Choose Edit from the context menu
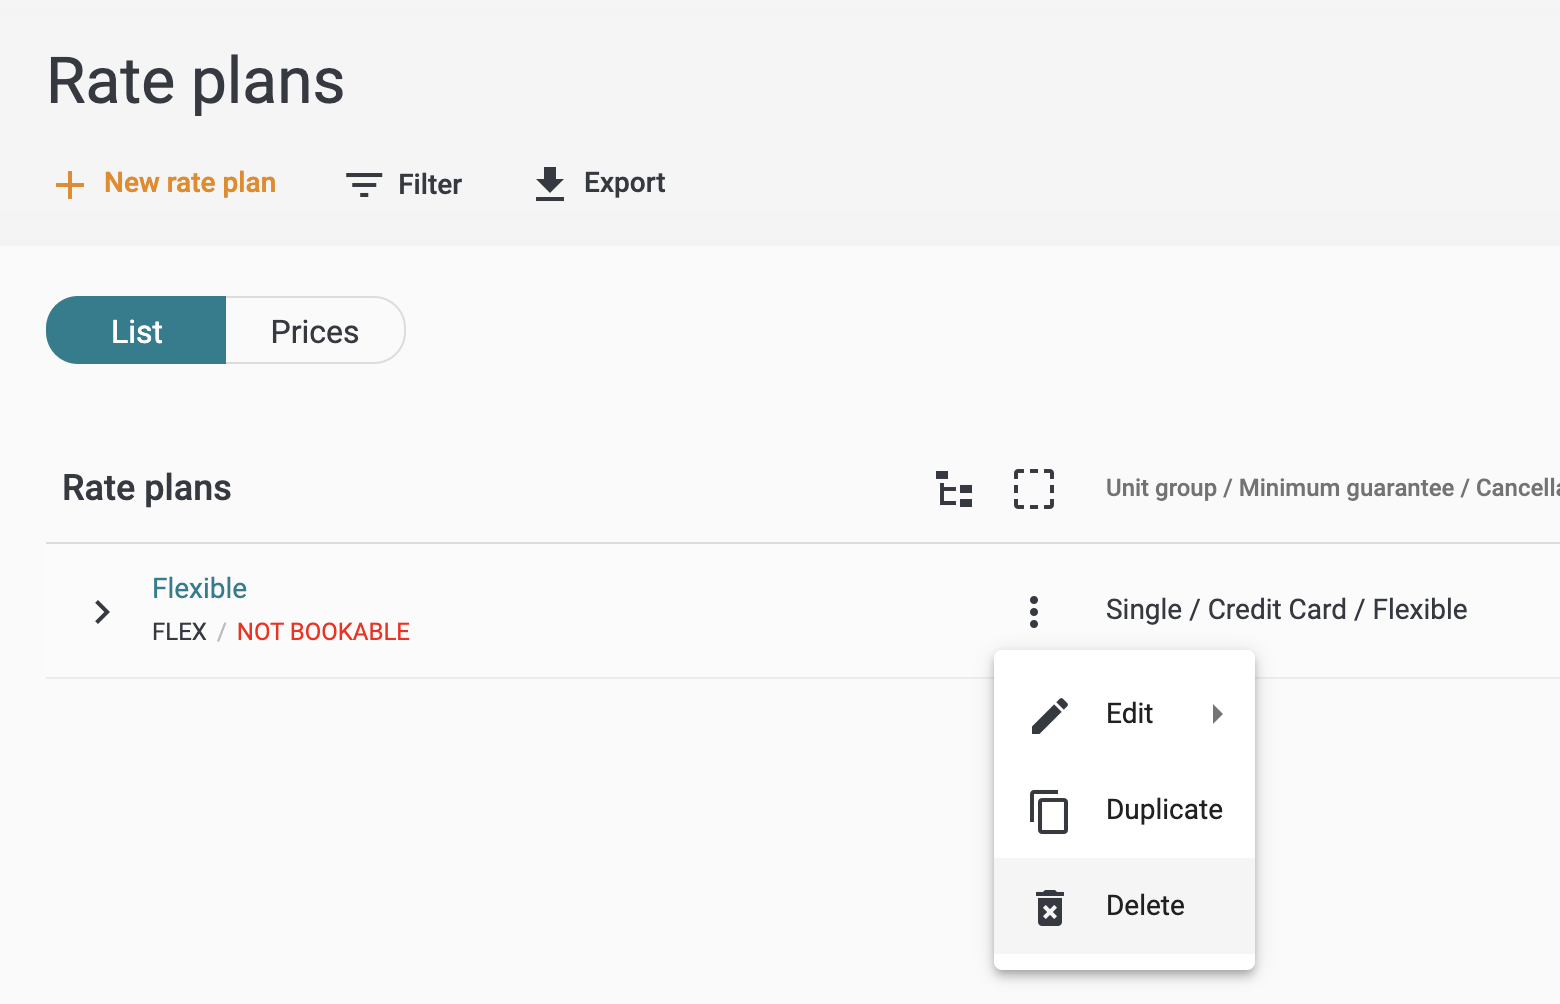 tap(1124, 714)
